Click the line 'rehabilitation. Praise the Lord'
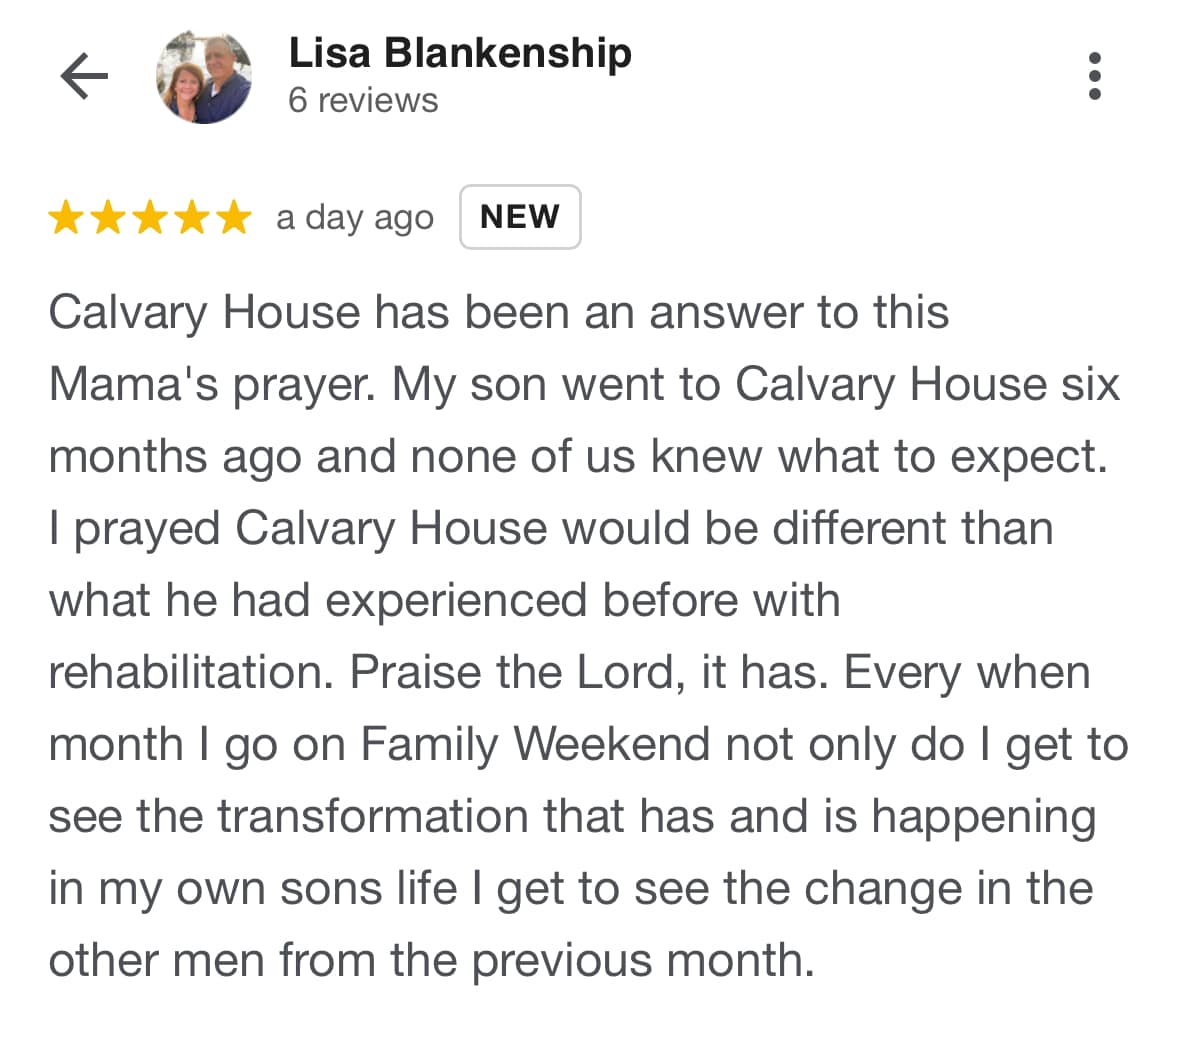Viewport: 1179px width, 1042px height. tap(569, 672)
